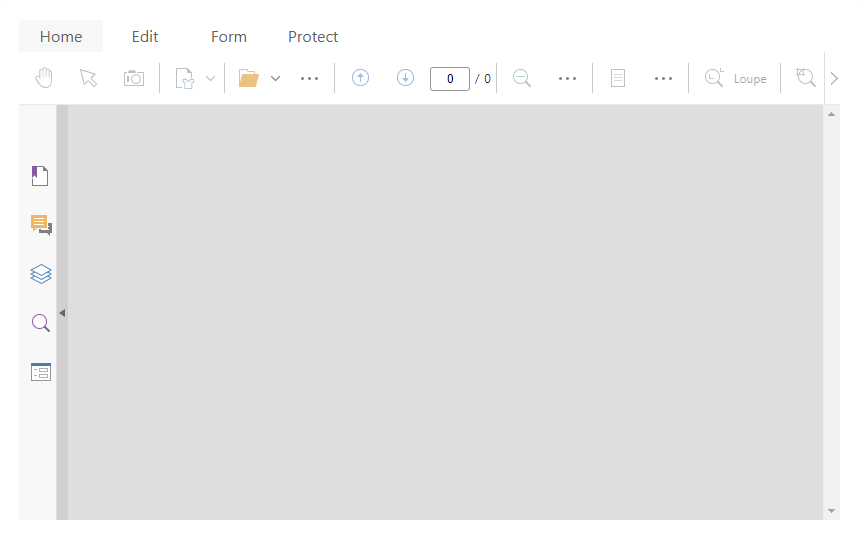859x543 pixels.
Task: Show the Layers sidebar panel
Action: pyautogui.click(x=41, y=274)
